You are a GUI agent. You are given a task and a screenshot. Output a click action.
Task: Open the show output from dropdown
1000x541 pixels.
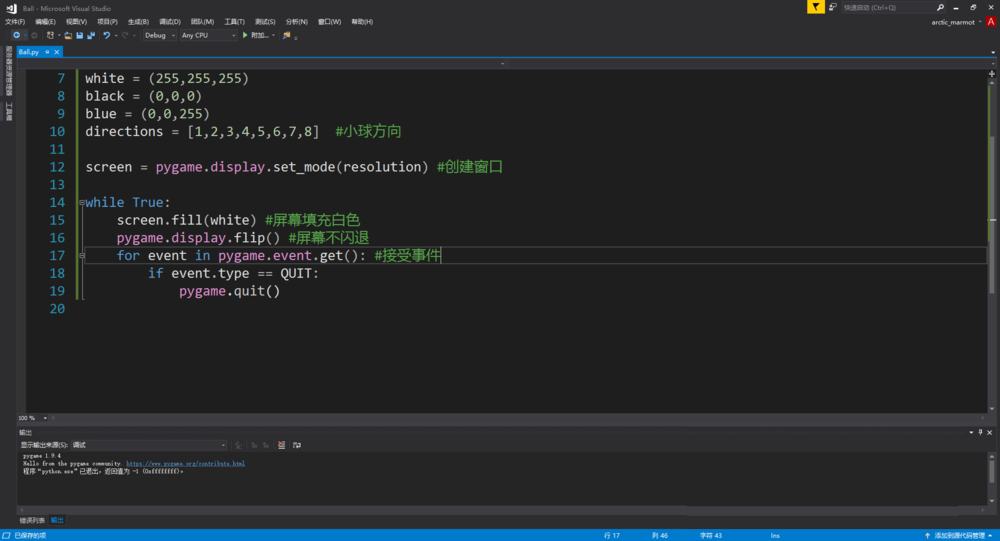[x=149, y=445]
